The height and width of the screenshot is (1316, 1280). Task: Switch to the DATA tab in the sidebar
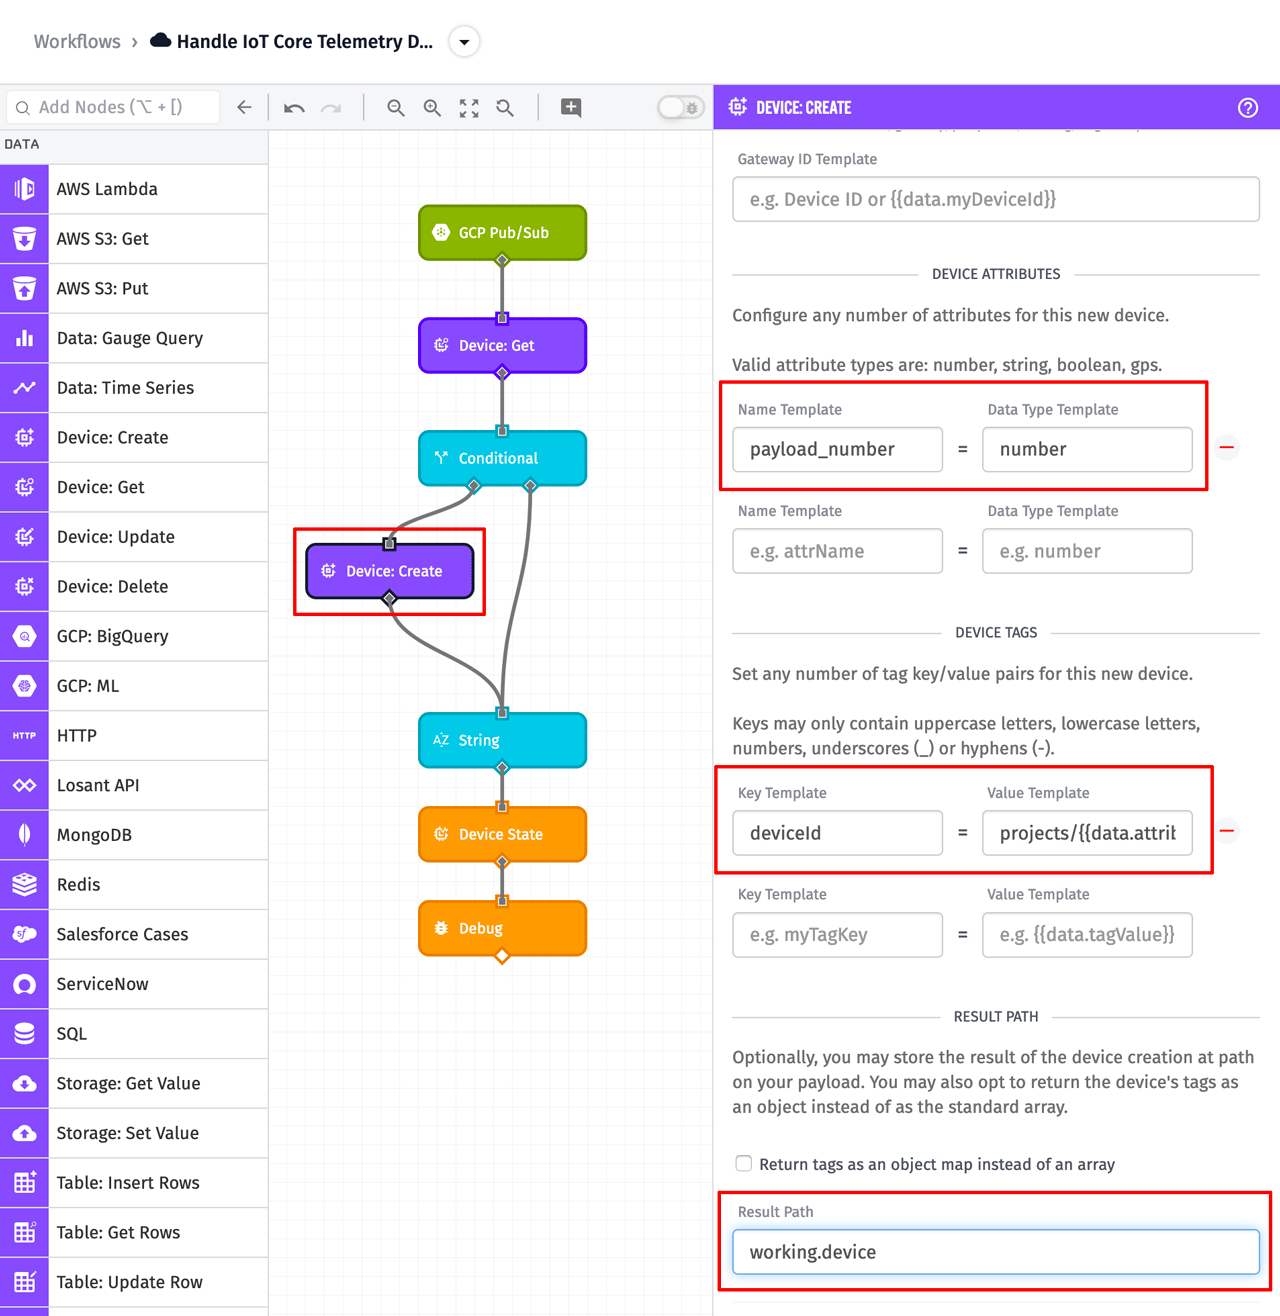23,144
